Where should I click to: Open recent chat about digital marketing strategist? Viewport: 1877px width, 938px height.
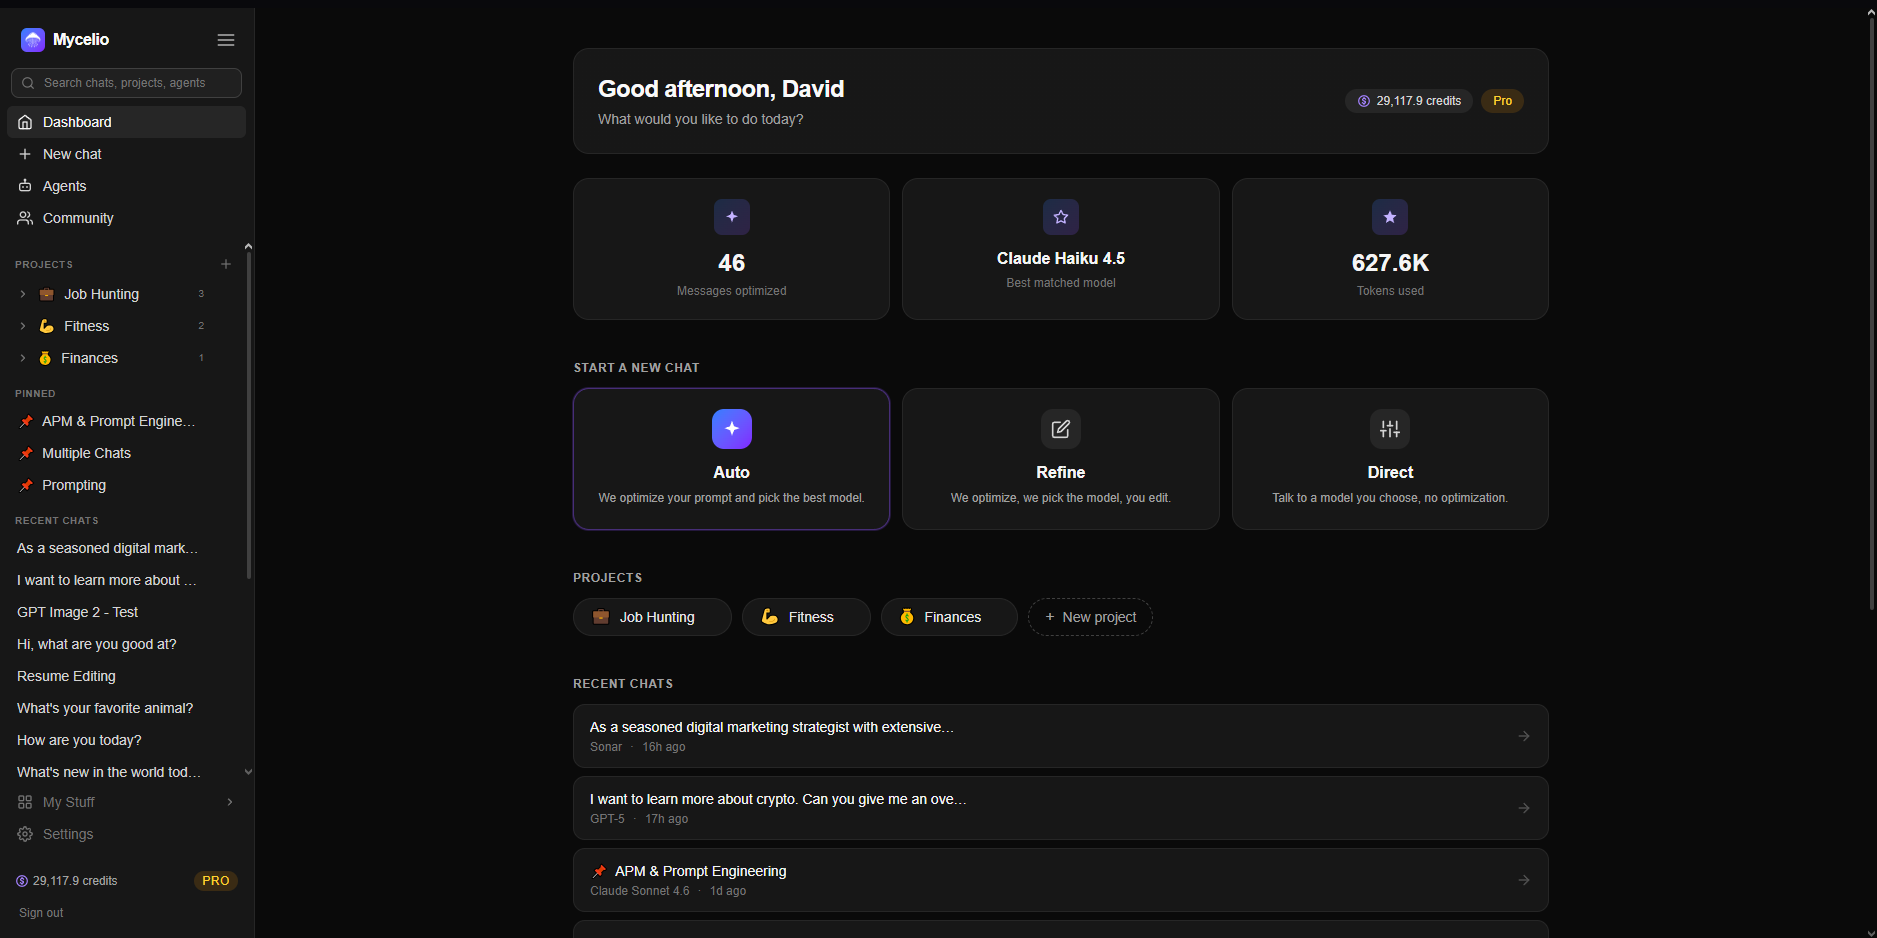(1061, 736)
